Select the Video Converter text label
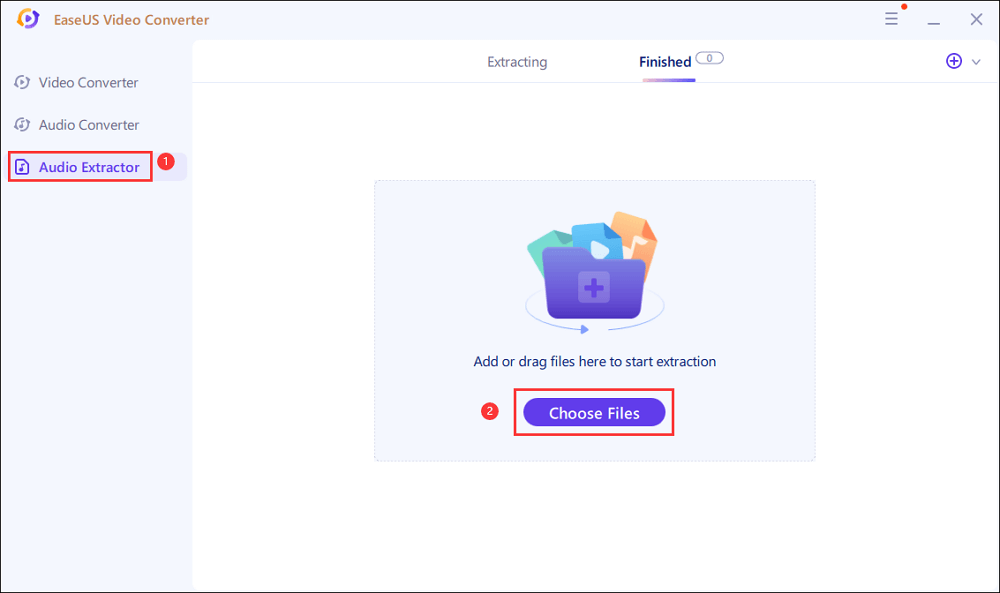The height and width of the screenshot is (593, 1000). pyautogui.click(x=88, y=82)
